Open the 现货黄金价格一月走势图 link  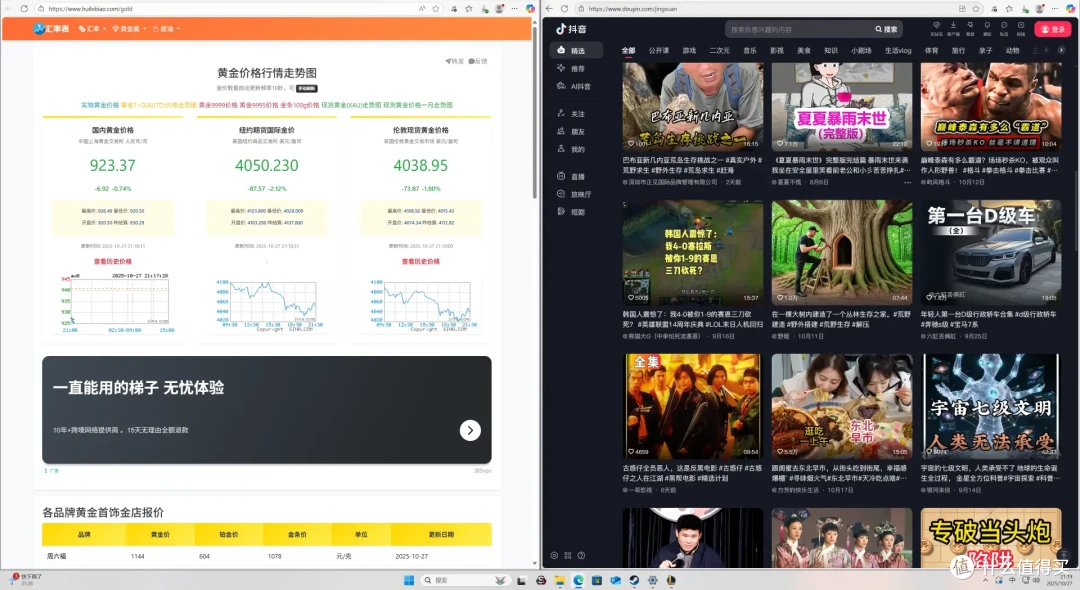[417, 105]
